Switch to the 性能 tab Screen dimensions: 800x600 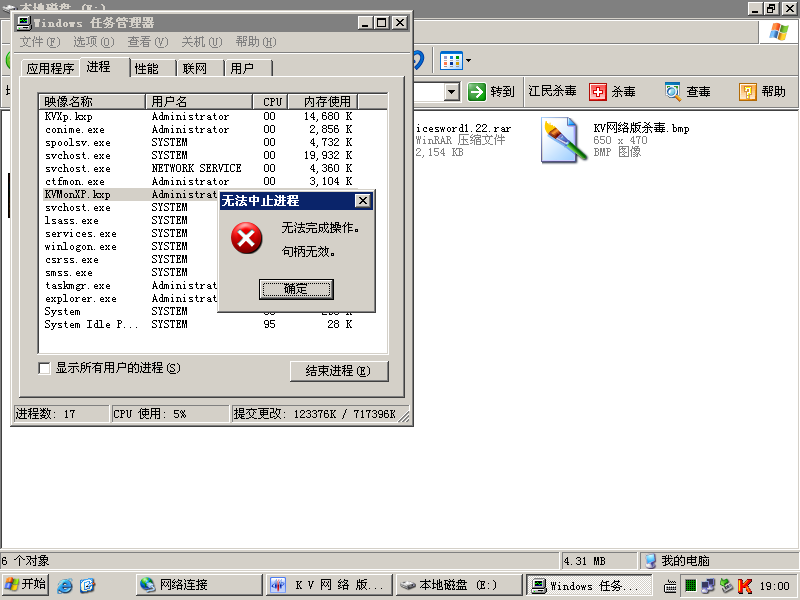click(147, 68)
